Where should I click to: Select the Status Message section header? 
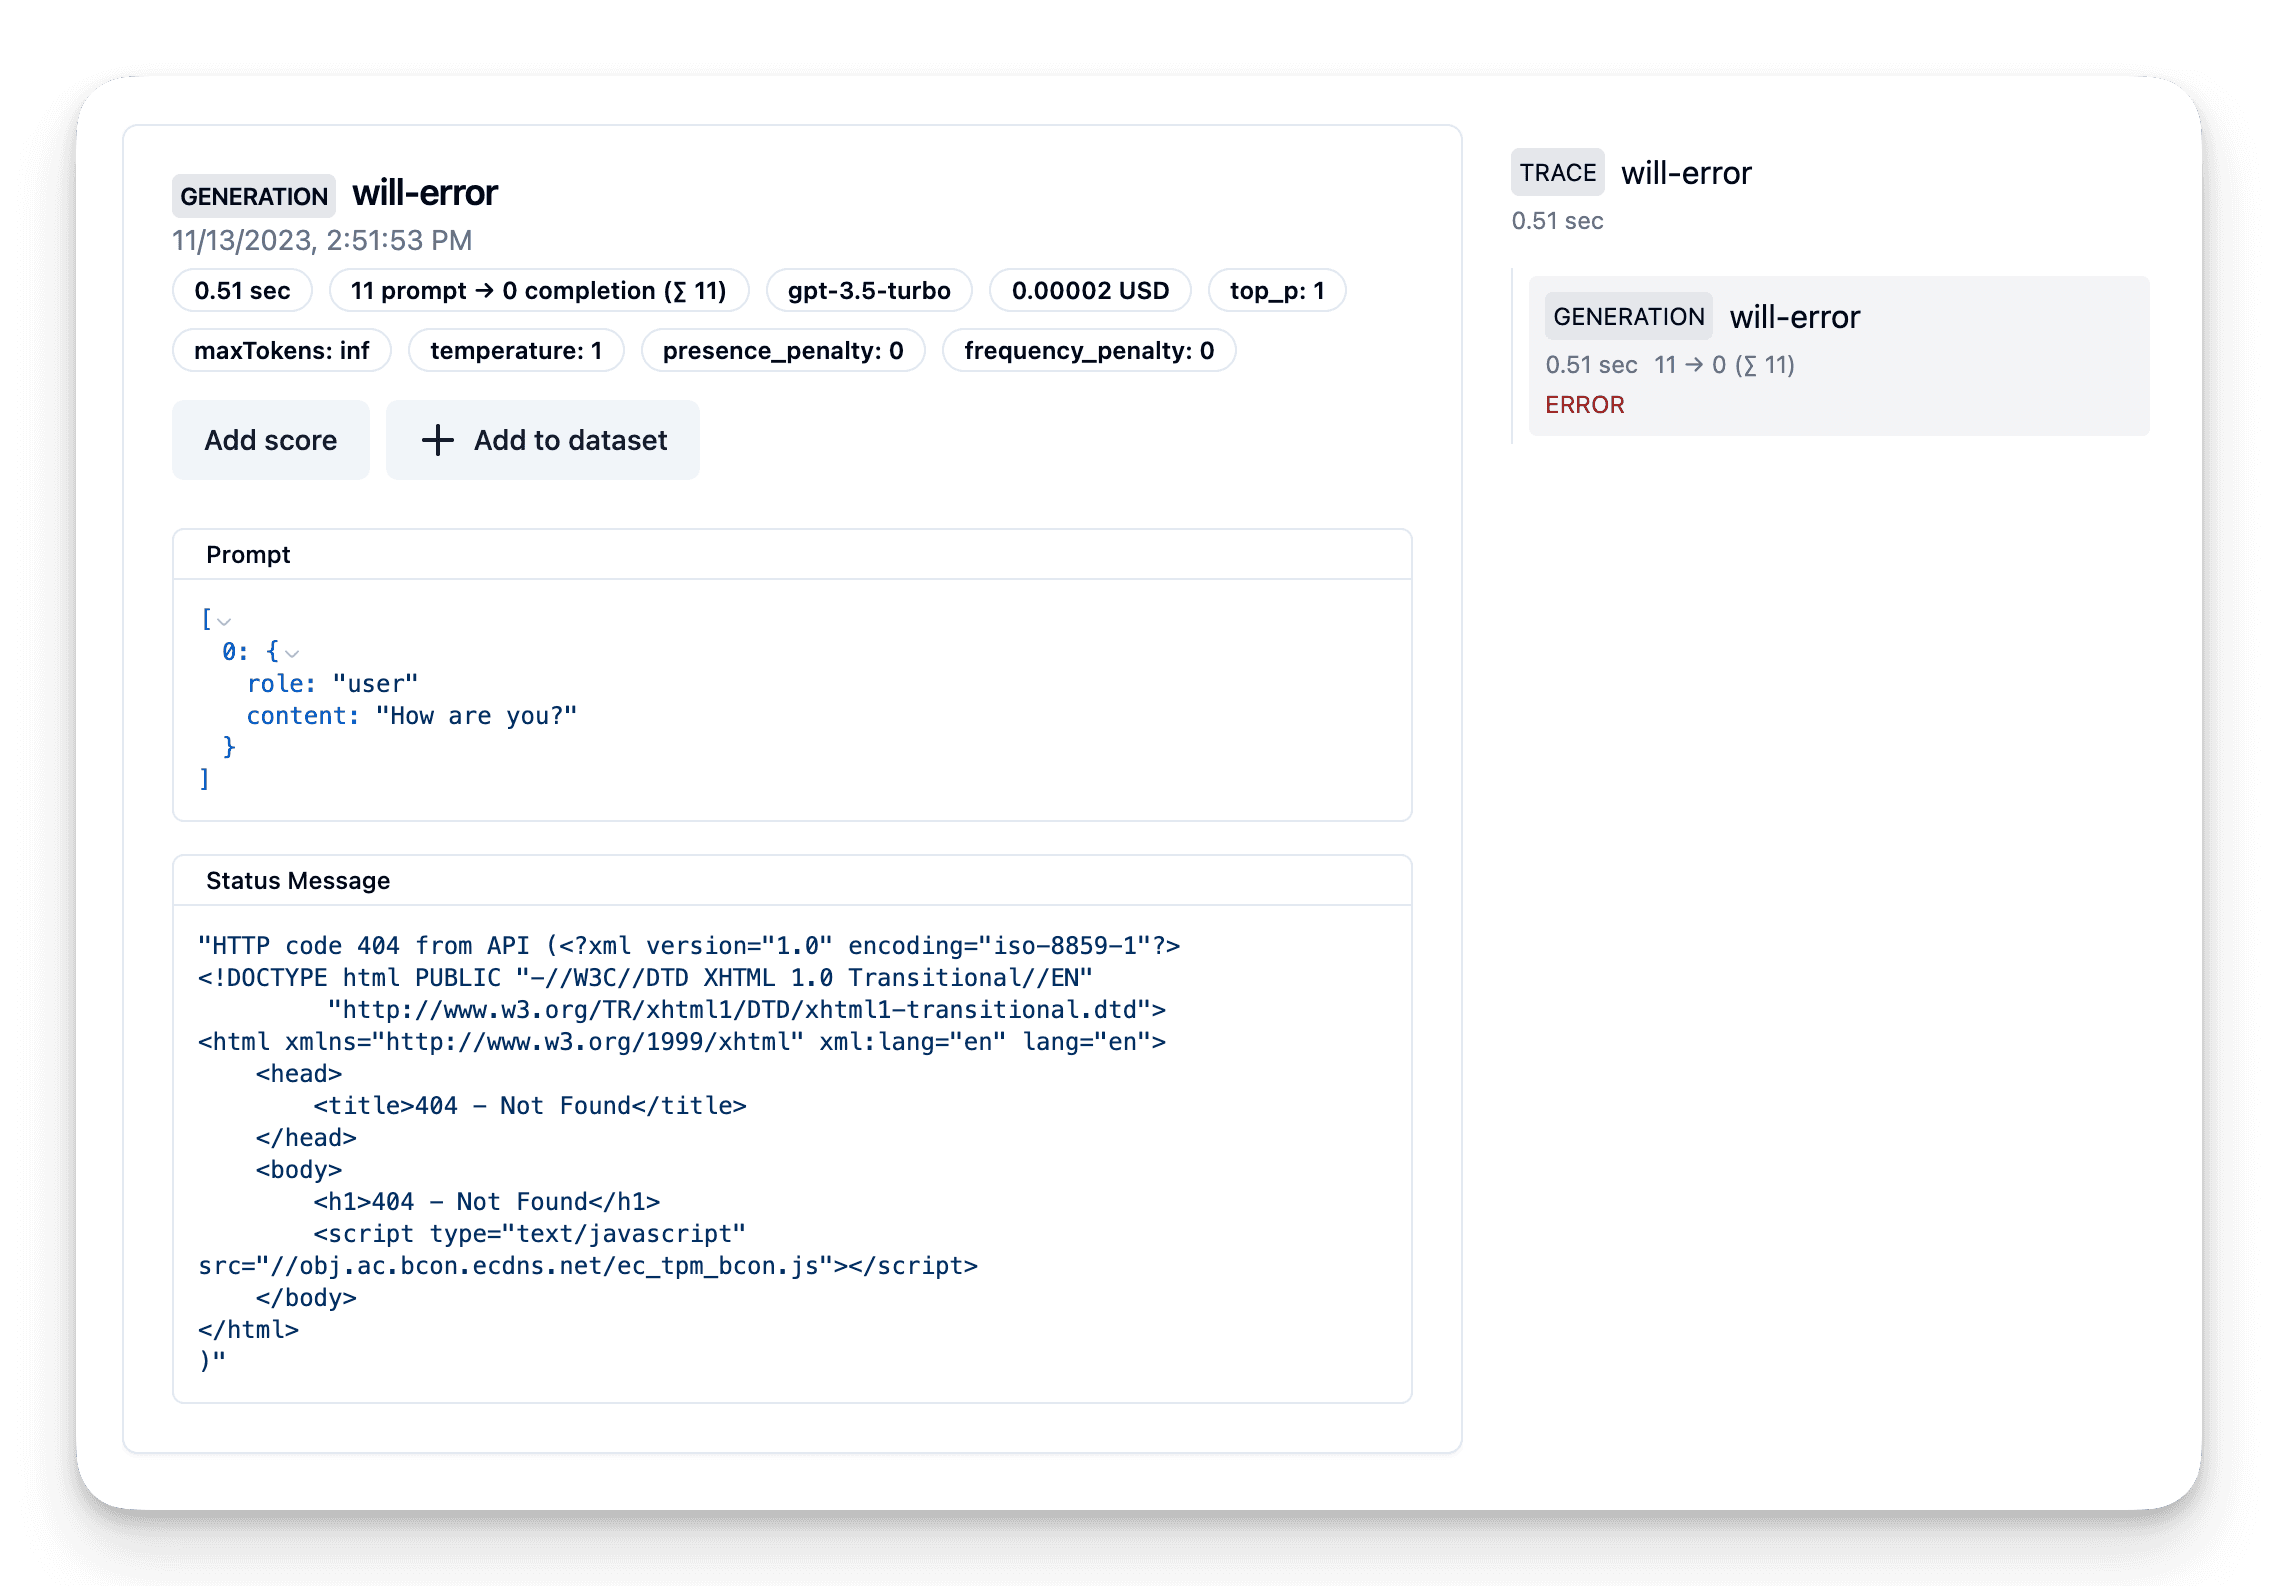(298, 880)
